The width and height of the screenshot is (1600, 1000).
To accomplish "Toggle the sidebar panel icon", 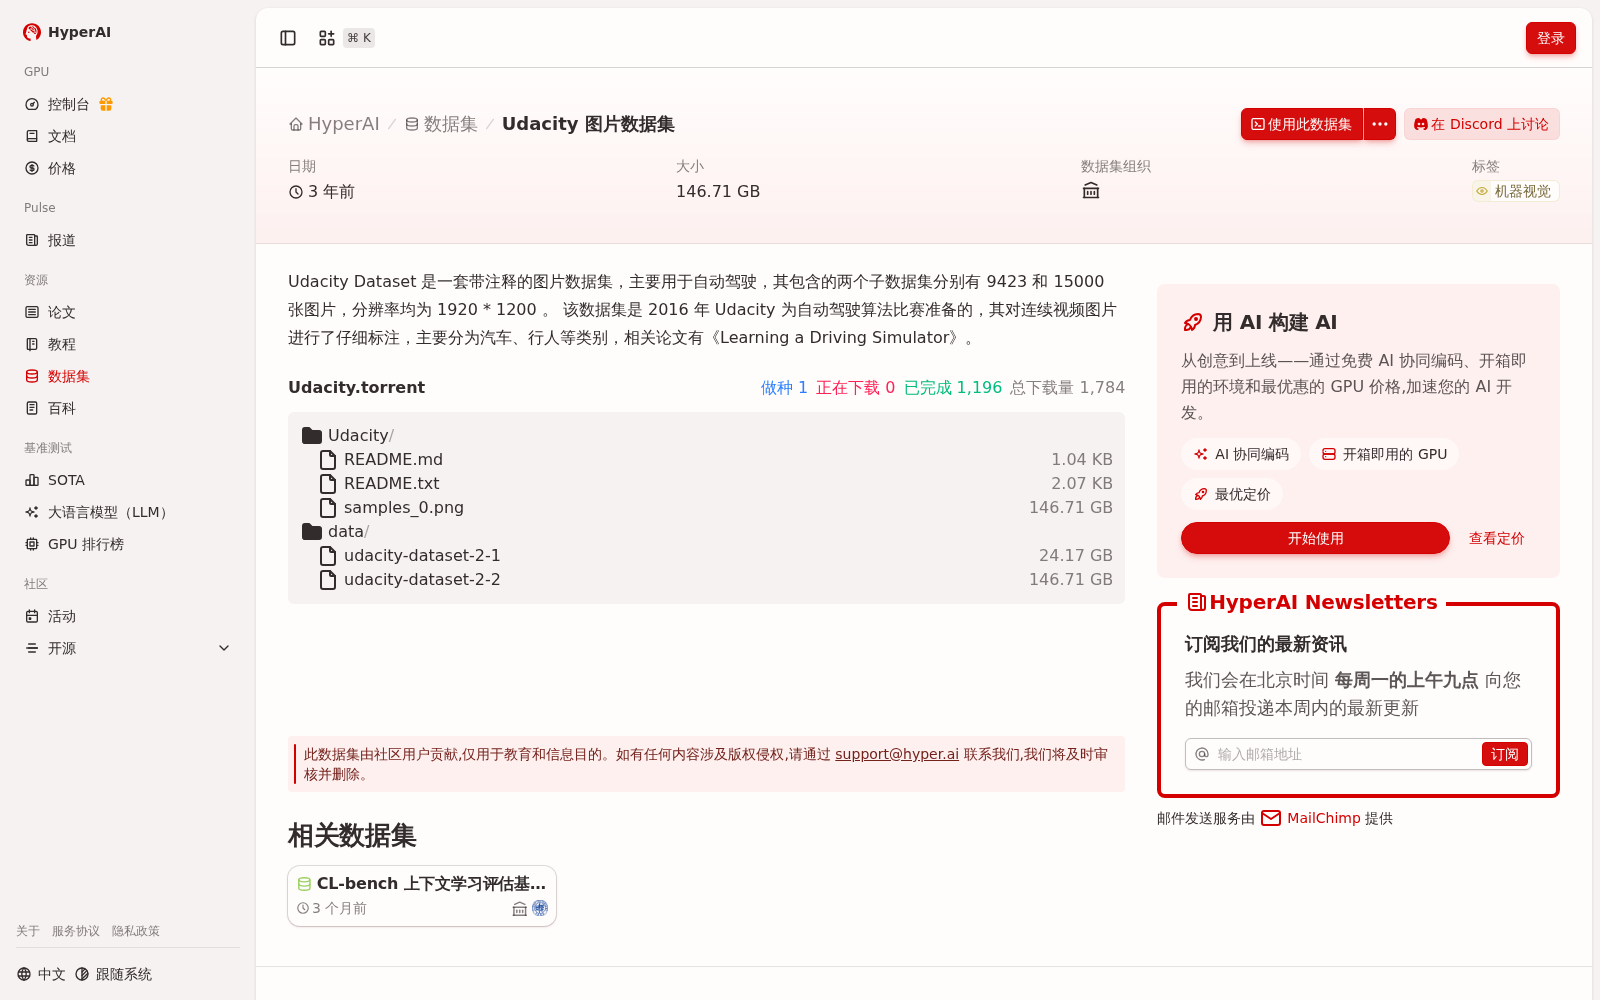I will (288, 38).
